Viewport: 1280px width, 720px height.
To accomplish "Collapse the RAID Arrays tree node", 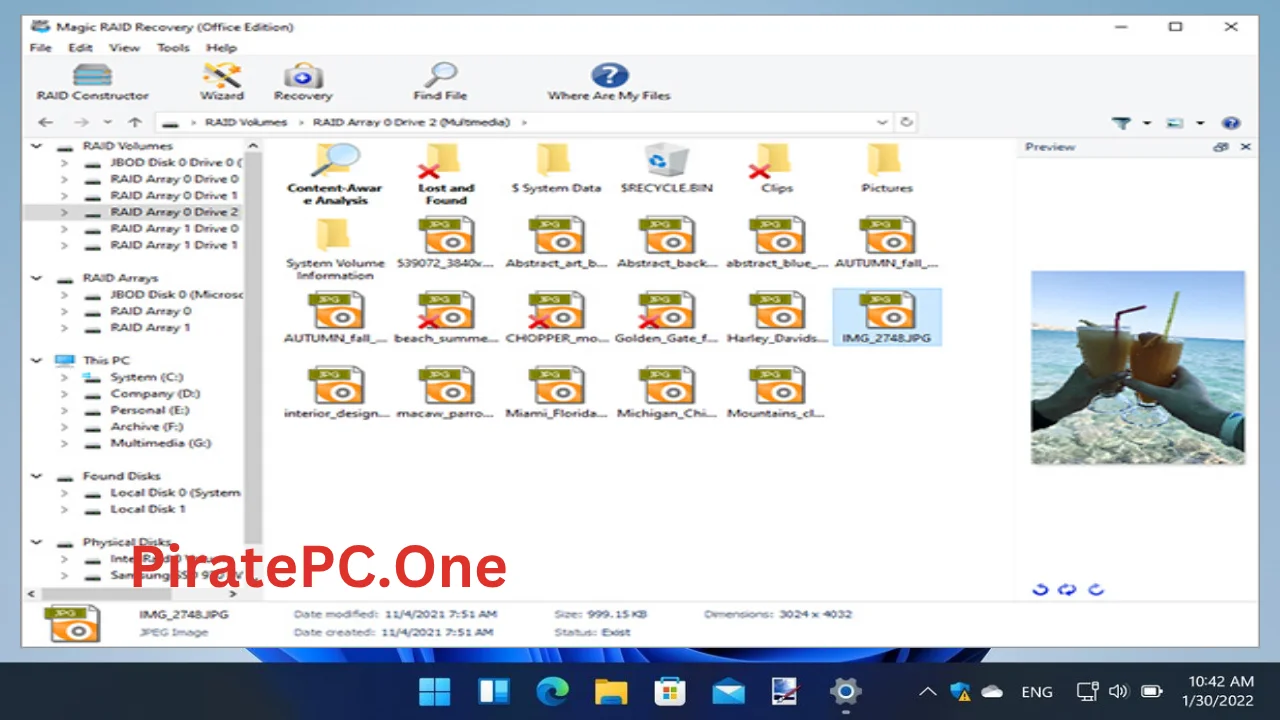I will (x=37, y=278).
